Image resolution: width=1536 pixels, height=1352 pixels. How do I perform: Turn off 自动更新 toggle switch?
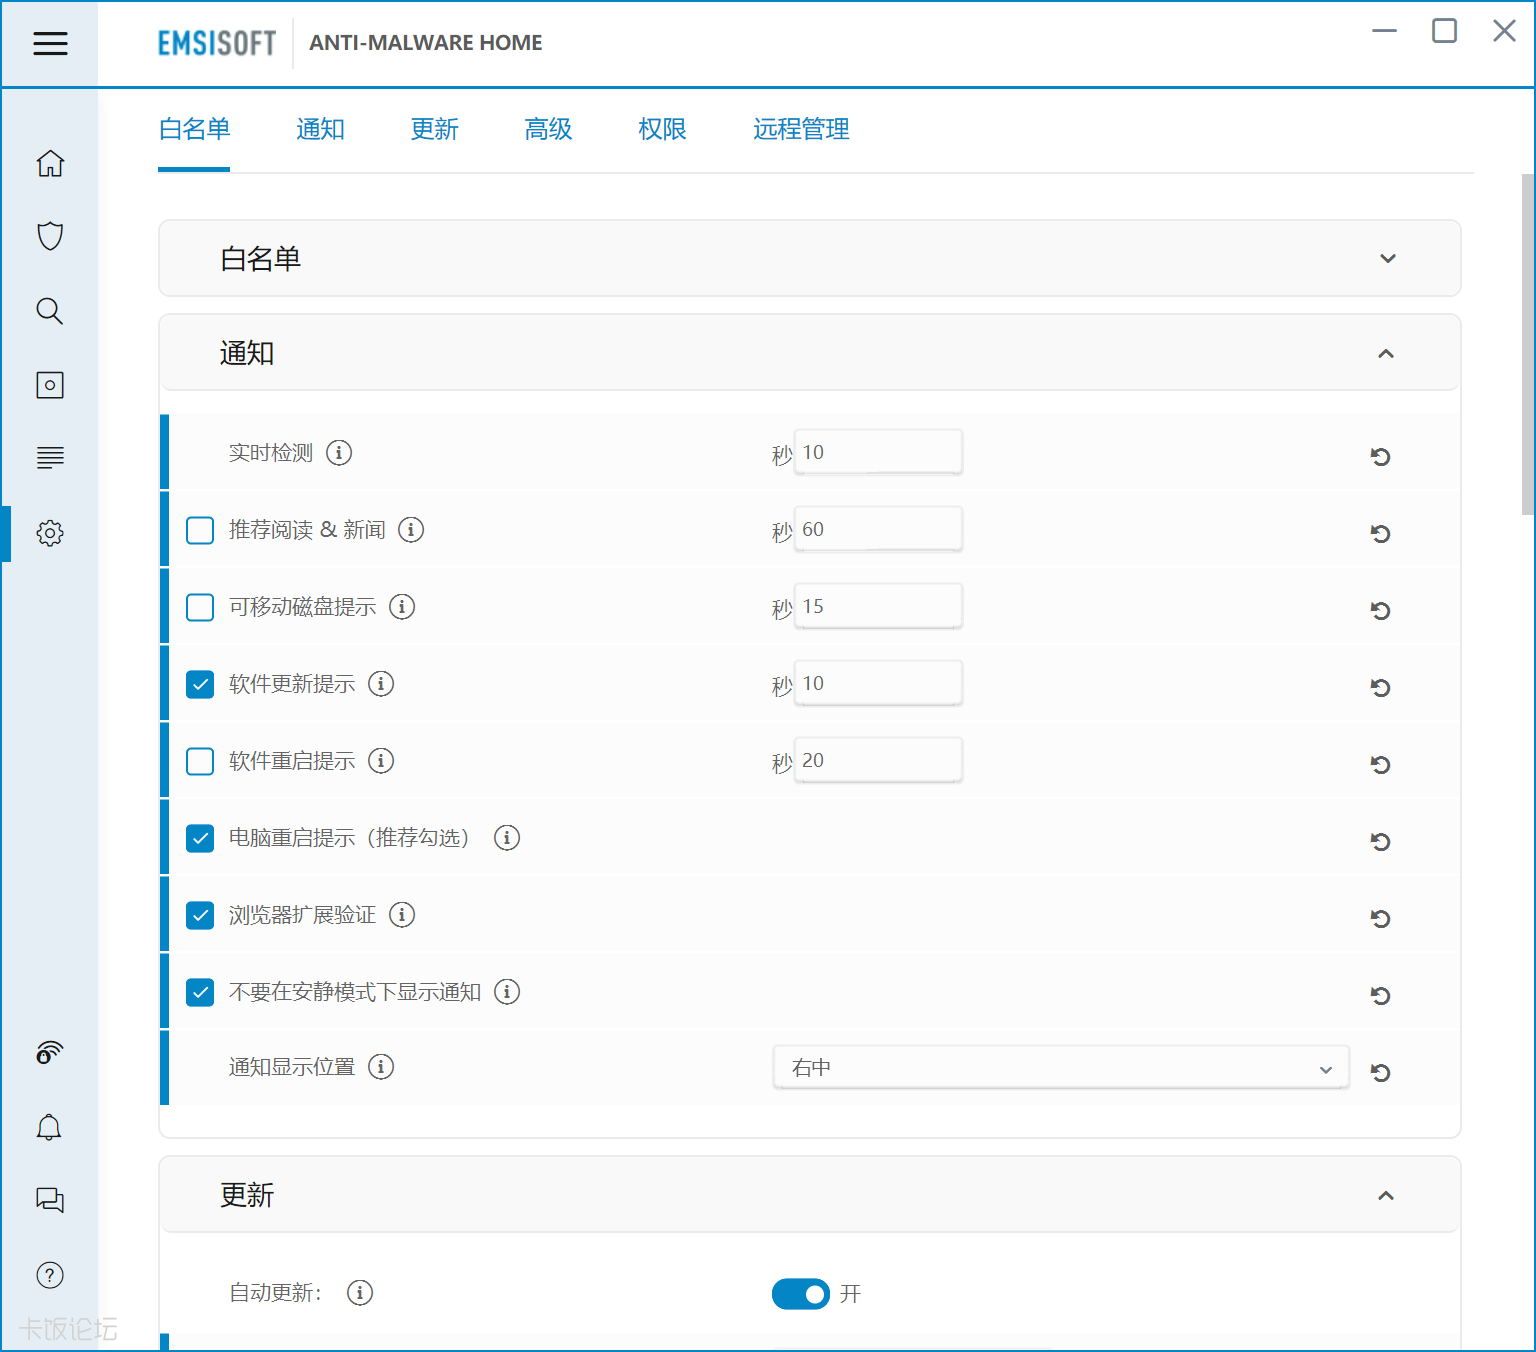pyautogui.click(x=800, y=1294)
